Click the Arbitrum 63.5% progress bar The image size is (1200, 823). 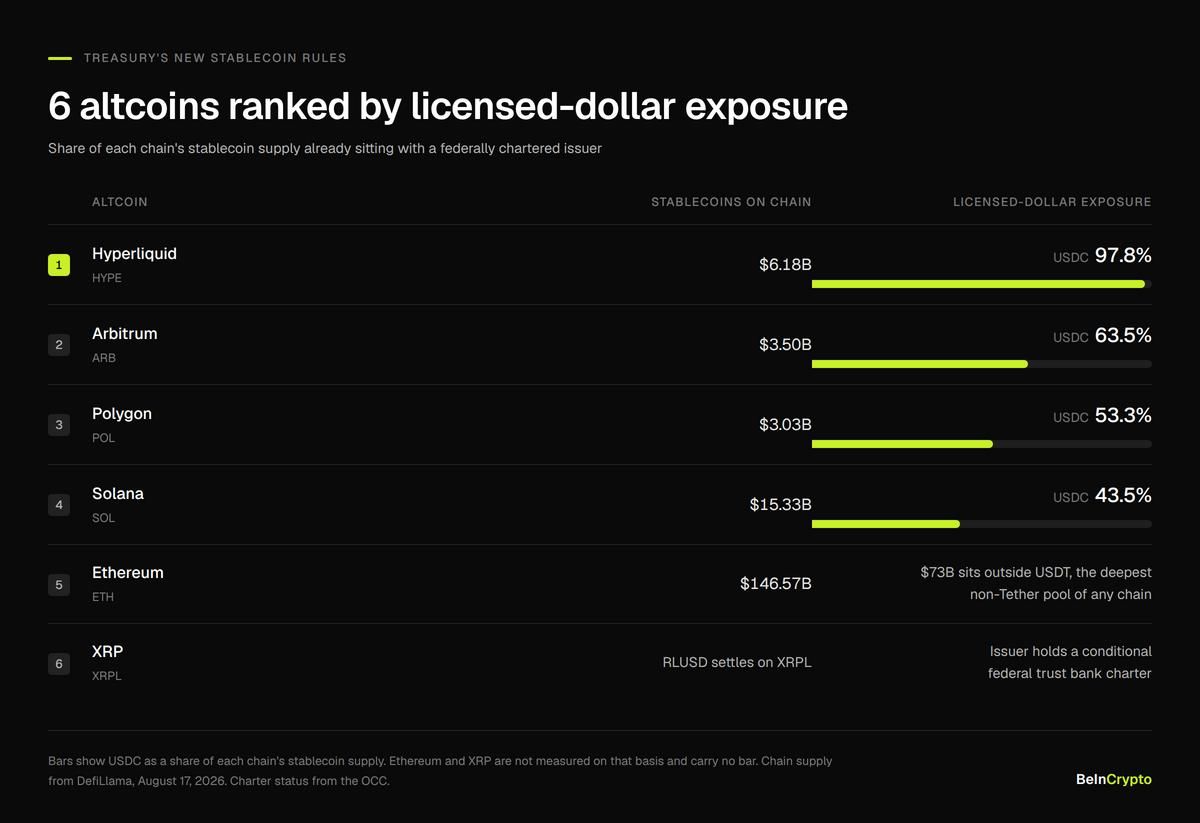point(982,364)
